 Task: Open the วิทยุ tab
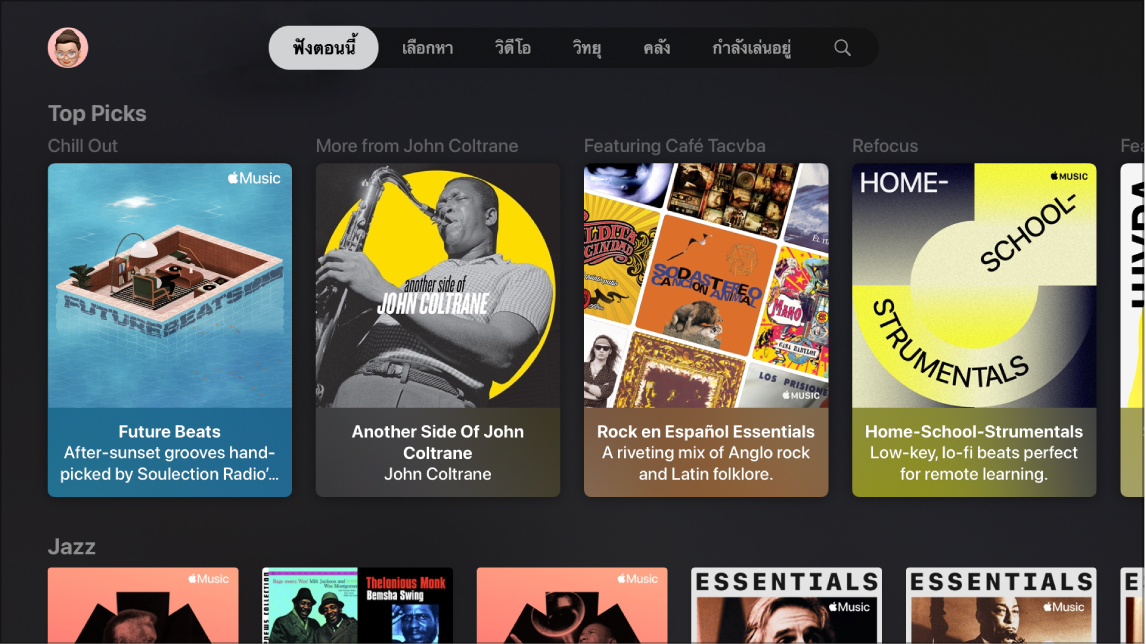pyautogui.click(x=587, y=48)
